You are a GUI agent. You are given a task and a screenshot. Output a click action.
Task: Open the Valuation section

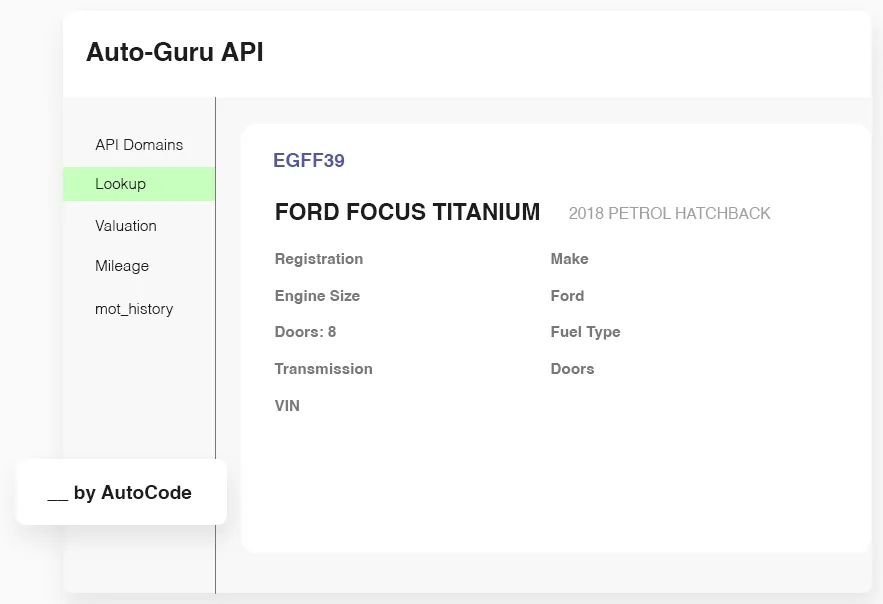tap(126, 226)
